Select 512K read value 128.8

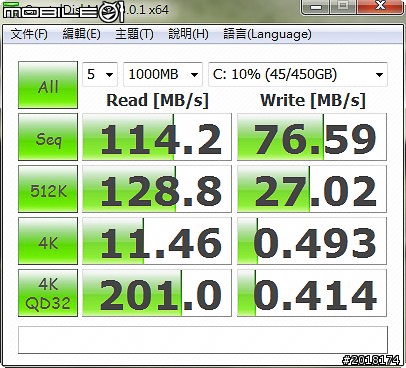[x=157, y=189]
